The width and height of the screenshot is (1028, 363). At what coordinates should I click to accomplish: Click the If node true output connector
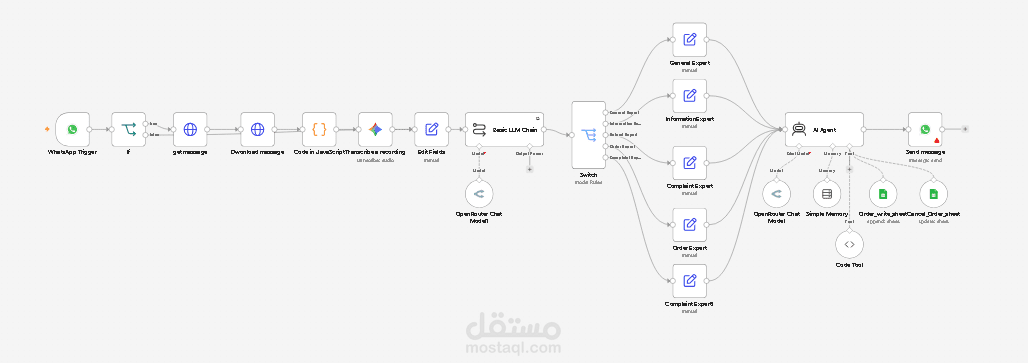(146, 123)
